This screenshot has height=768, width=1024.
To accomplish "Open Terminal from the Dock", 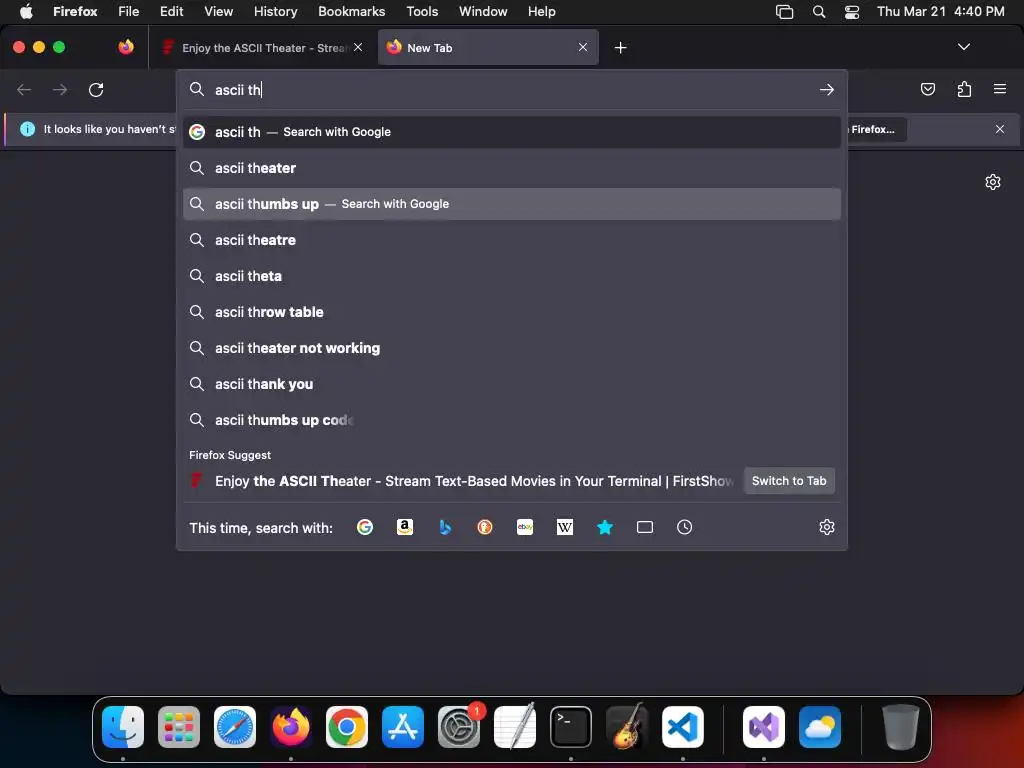I will [571, 727].
